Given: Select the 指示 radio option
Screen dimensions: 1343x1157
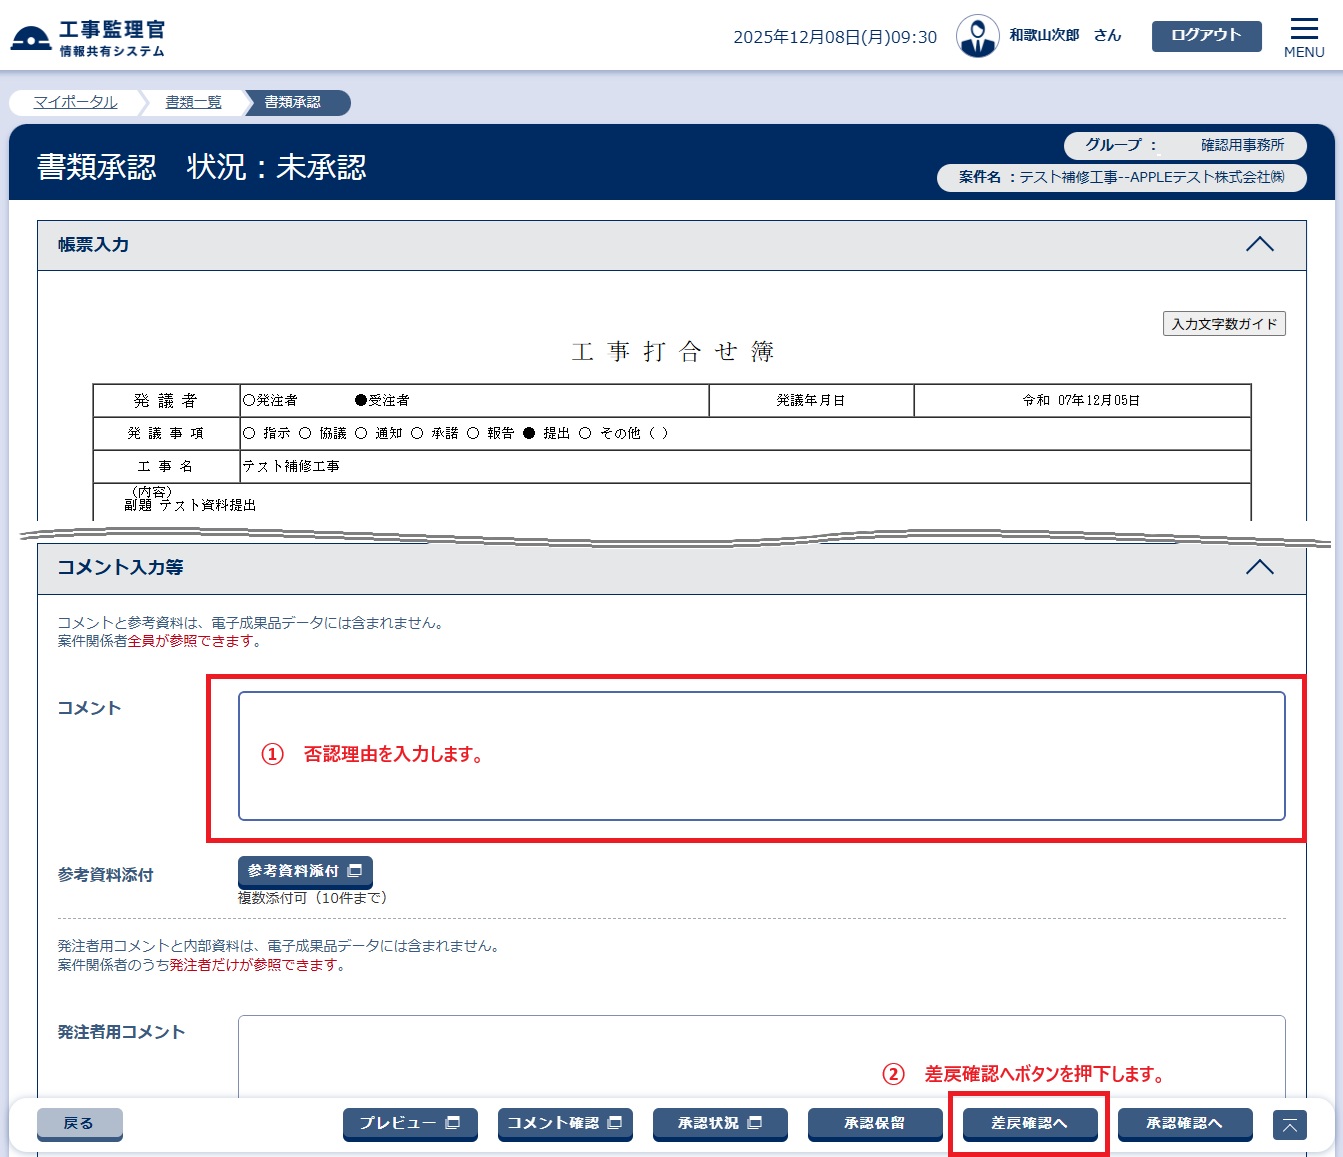Looking at the screenshot, I should point(249,433).
